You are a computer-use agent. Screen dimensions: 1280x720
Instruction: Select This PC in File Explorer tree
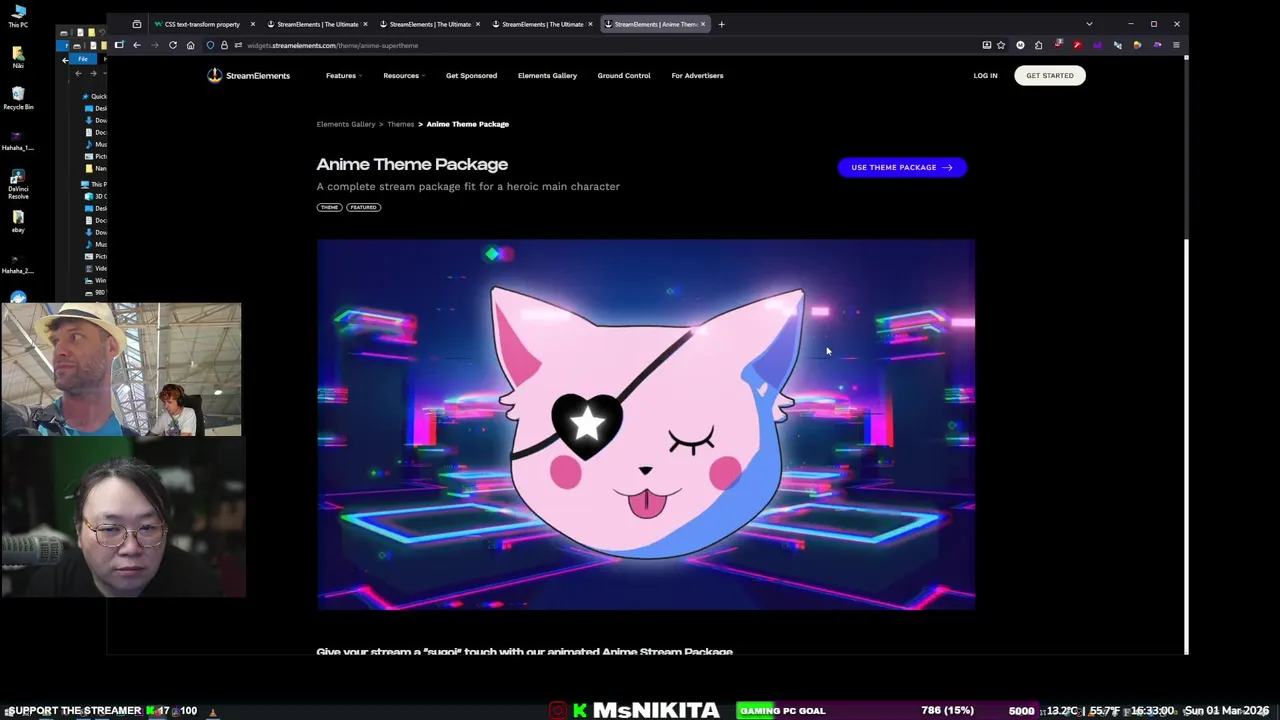coord(97,184)
